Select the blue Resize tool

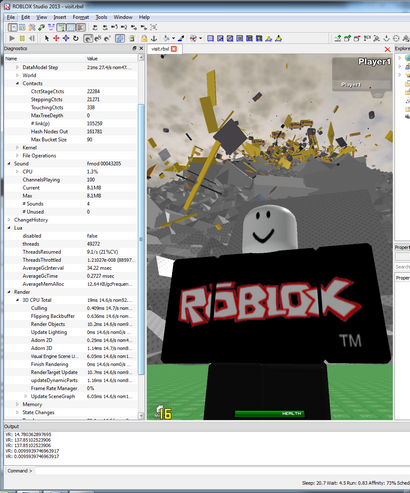66,38
